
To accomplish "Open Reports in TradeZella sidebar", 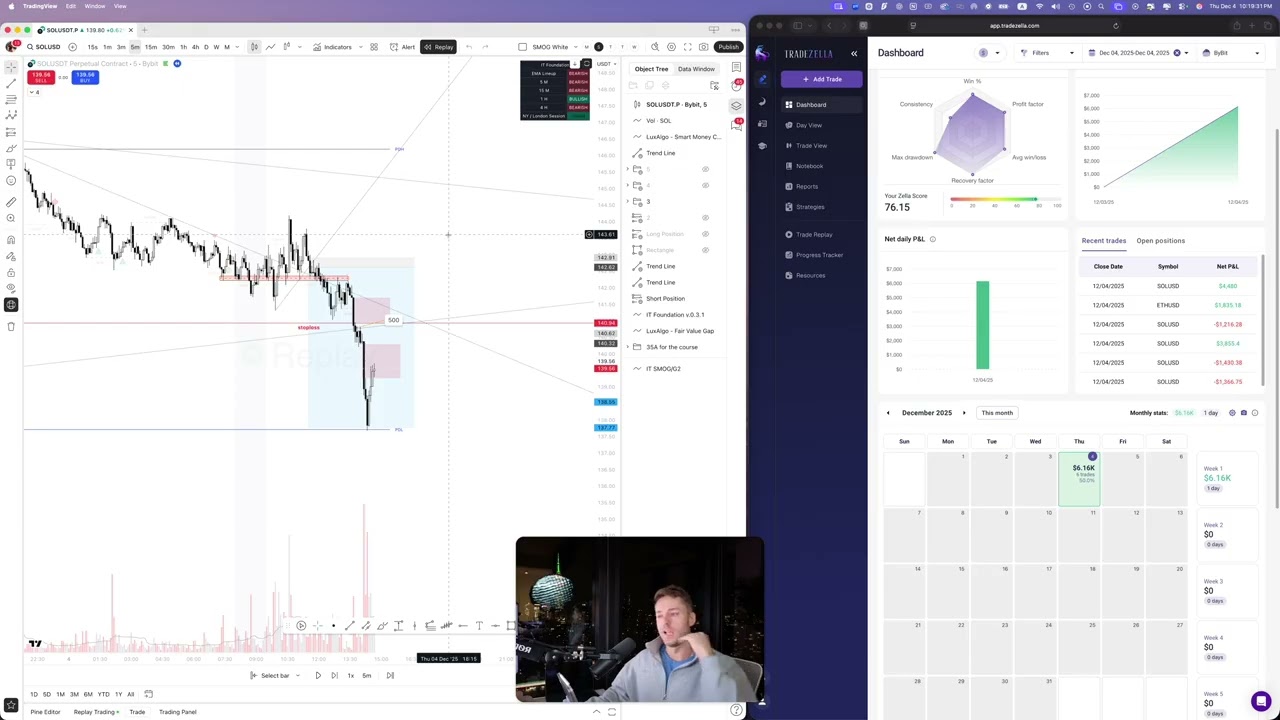I will tap(806, 186).
